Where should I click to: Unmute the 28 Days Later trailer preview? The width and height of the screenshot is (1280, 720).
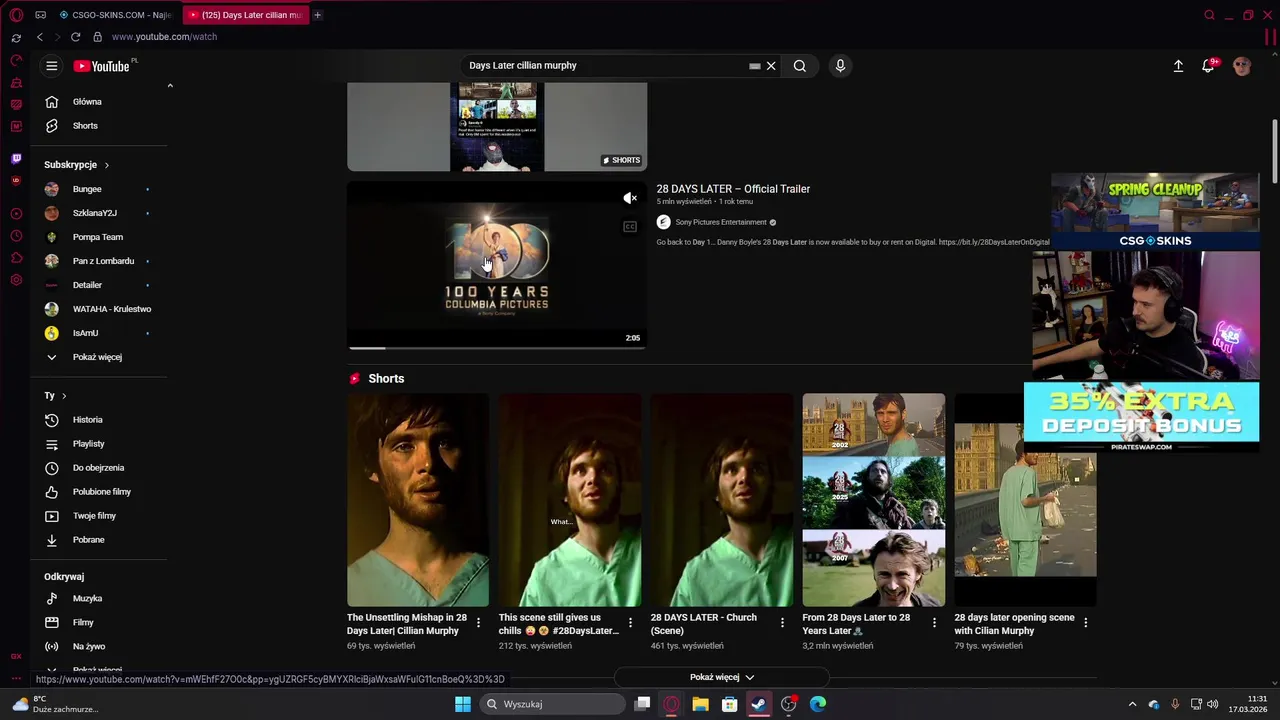coord(630,198)
